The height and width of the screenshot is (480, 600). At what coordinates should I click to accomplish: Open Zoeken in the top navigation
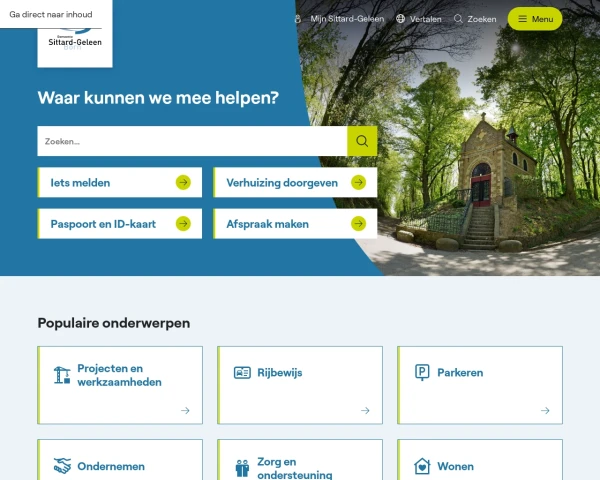tap(482, 19)
